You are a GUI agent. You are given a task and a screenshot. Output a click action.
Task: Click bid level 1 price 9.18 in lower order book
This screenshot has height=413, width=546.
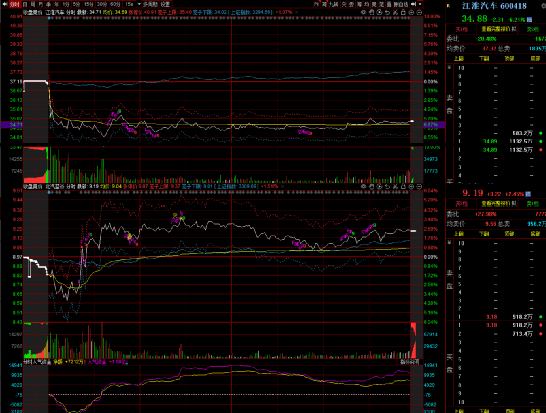(491, 325)
